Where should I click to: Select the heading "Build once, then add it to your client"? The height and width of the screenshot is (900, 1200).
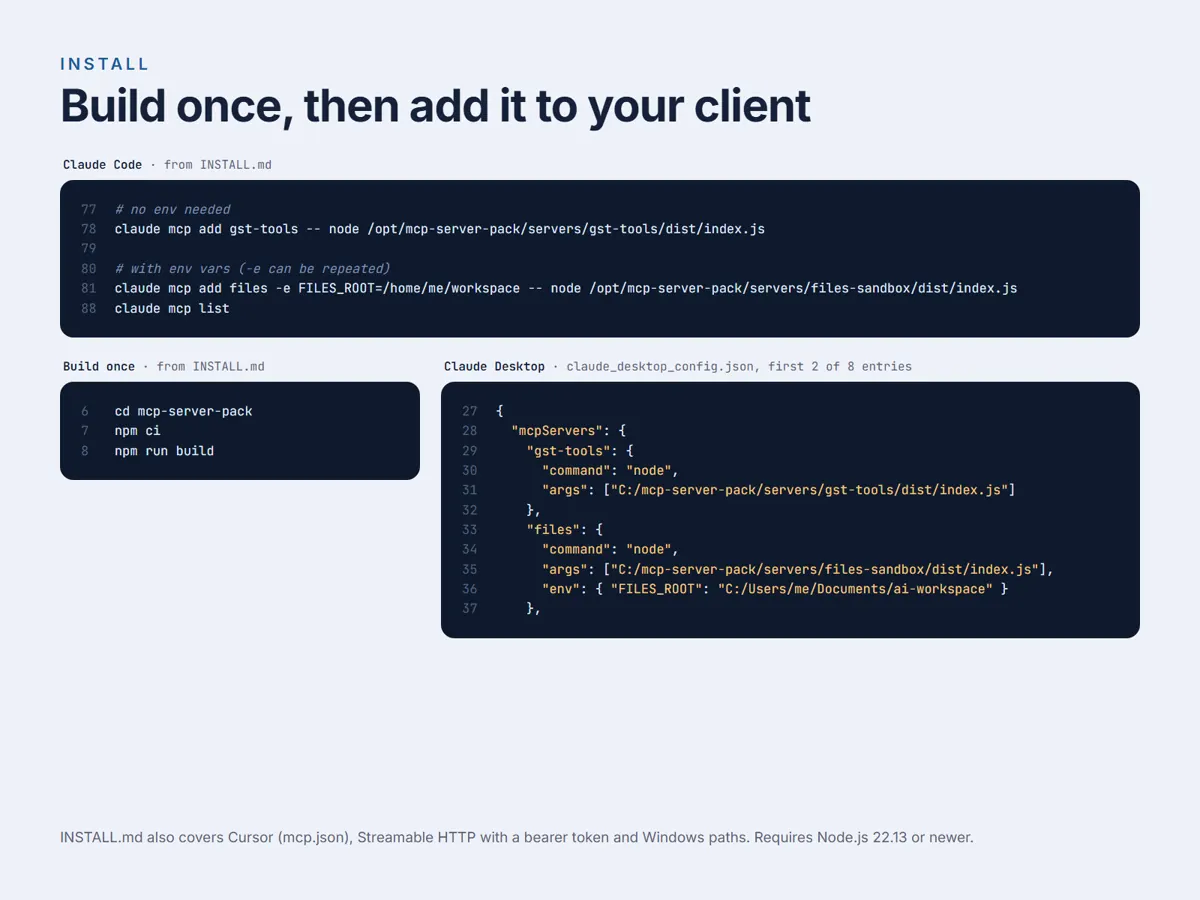436,106
